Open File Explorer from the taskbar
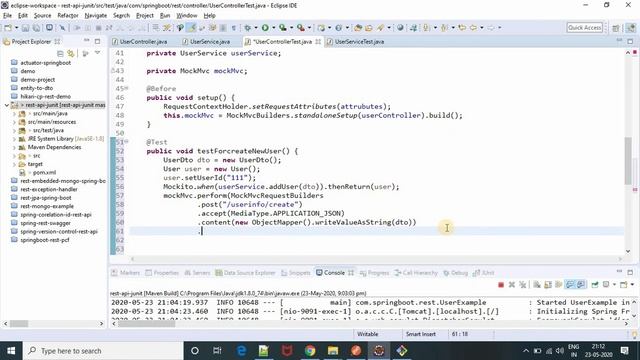This screenshot has height=360, width=640. point(333,351)
